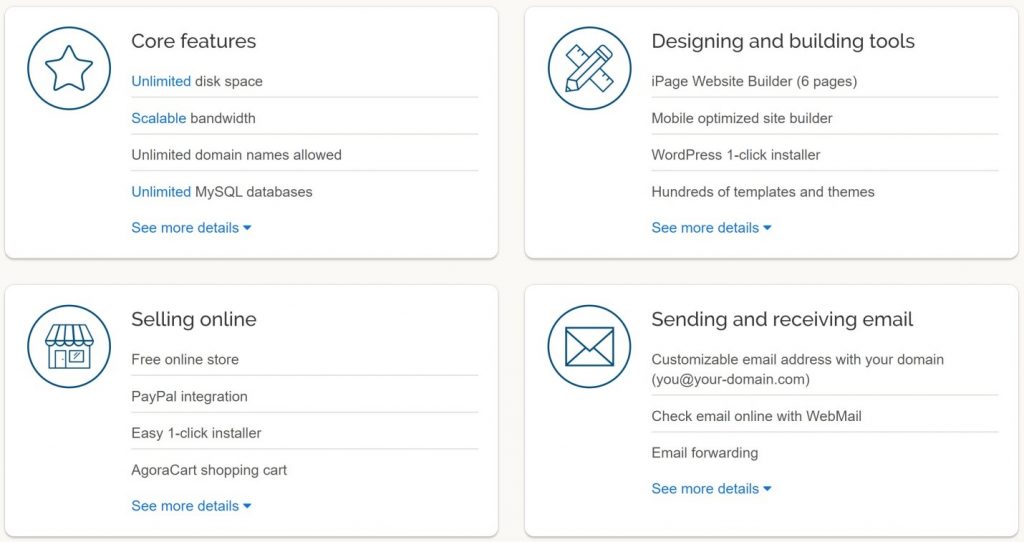Screen dimensions: 1024x542
Task: Click the PayPal integration item
Action: coord(189,396)
